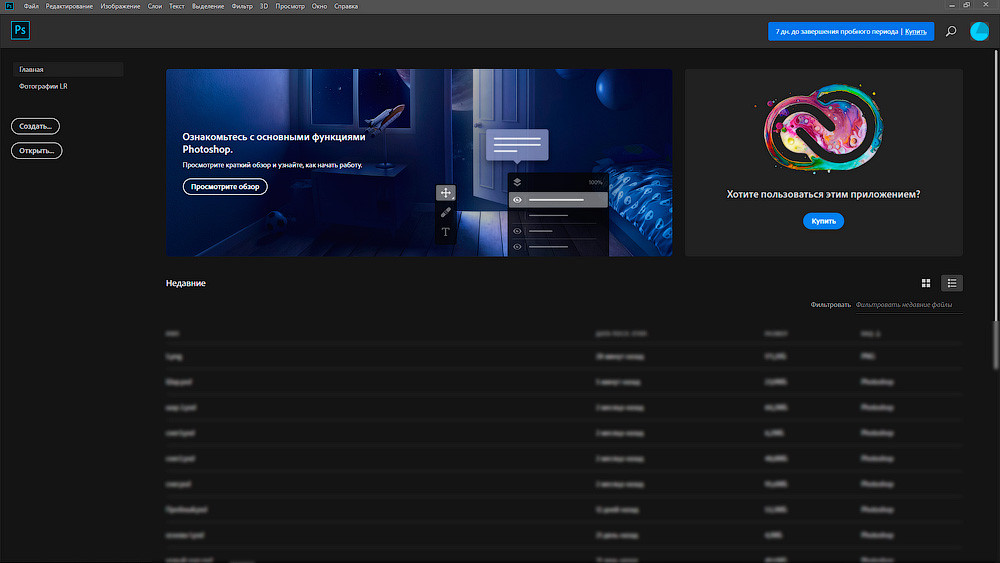Click blue Купить button under Creative Cloud logo
Screen dimensions: 1000x563
(x=823, y=221)
